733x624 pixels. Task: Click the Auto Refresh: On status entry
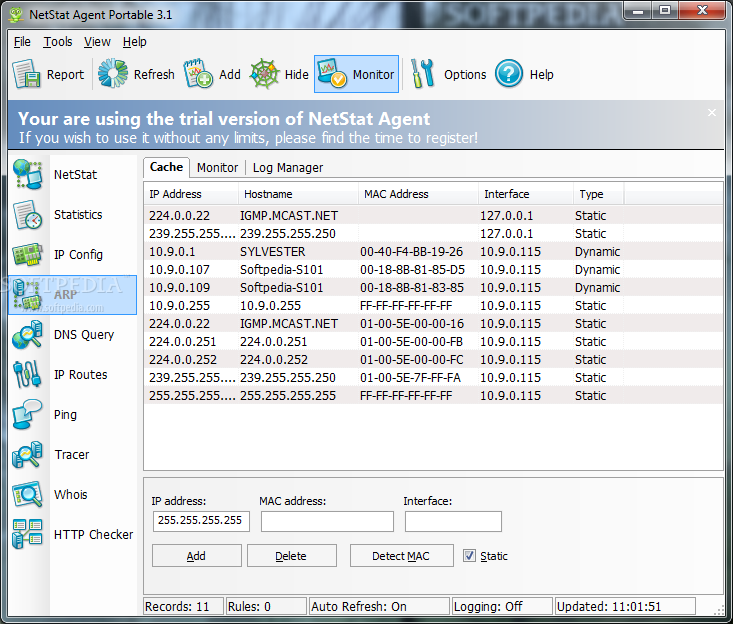379,606
